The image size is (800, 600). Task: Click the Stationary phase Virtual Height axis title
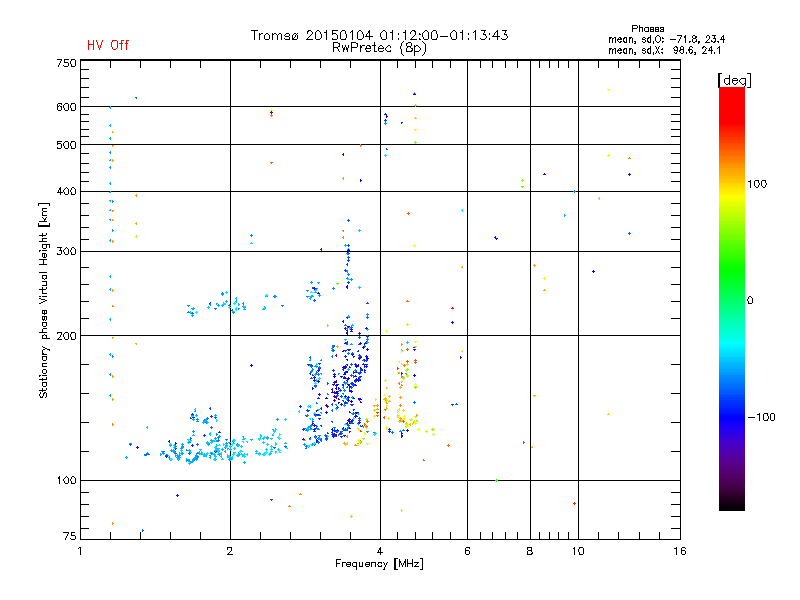tap(44, 301)
